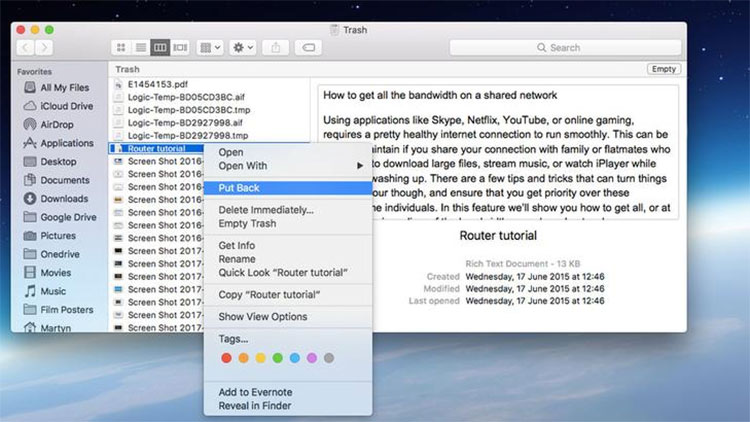Choose Put Back in context menu
Screen dimensions: 750x422
287,188
